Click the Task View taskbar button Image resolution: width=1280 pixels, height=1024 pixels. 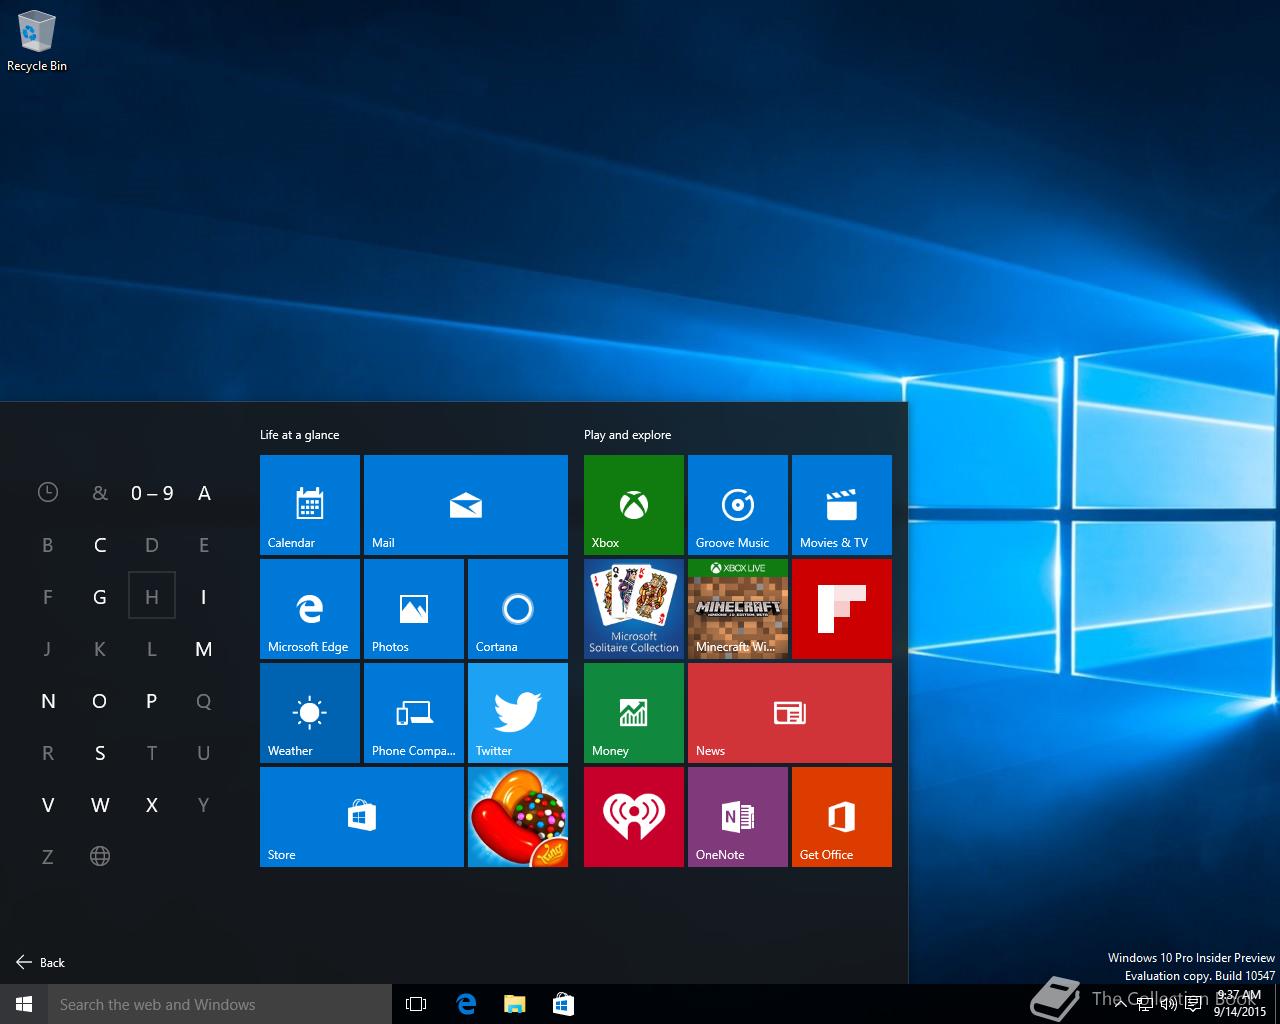pyautogui.click(x=416, y=1004)
